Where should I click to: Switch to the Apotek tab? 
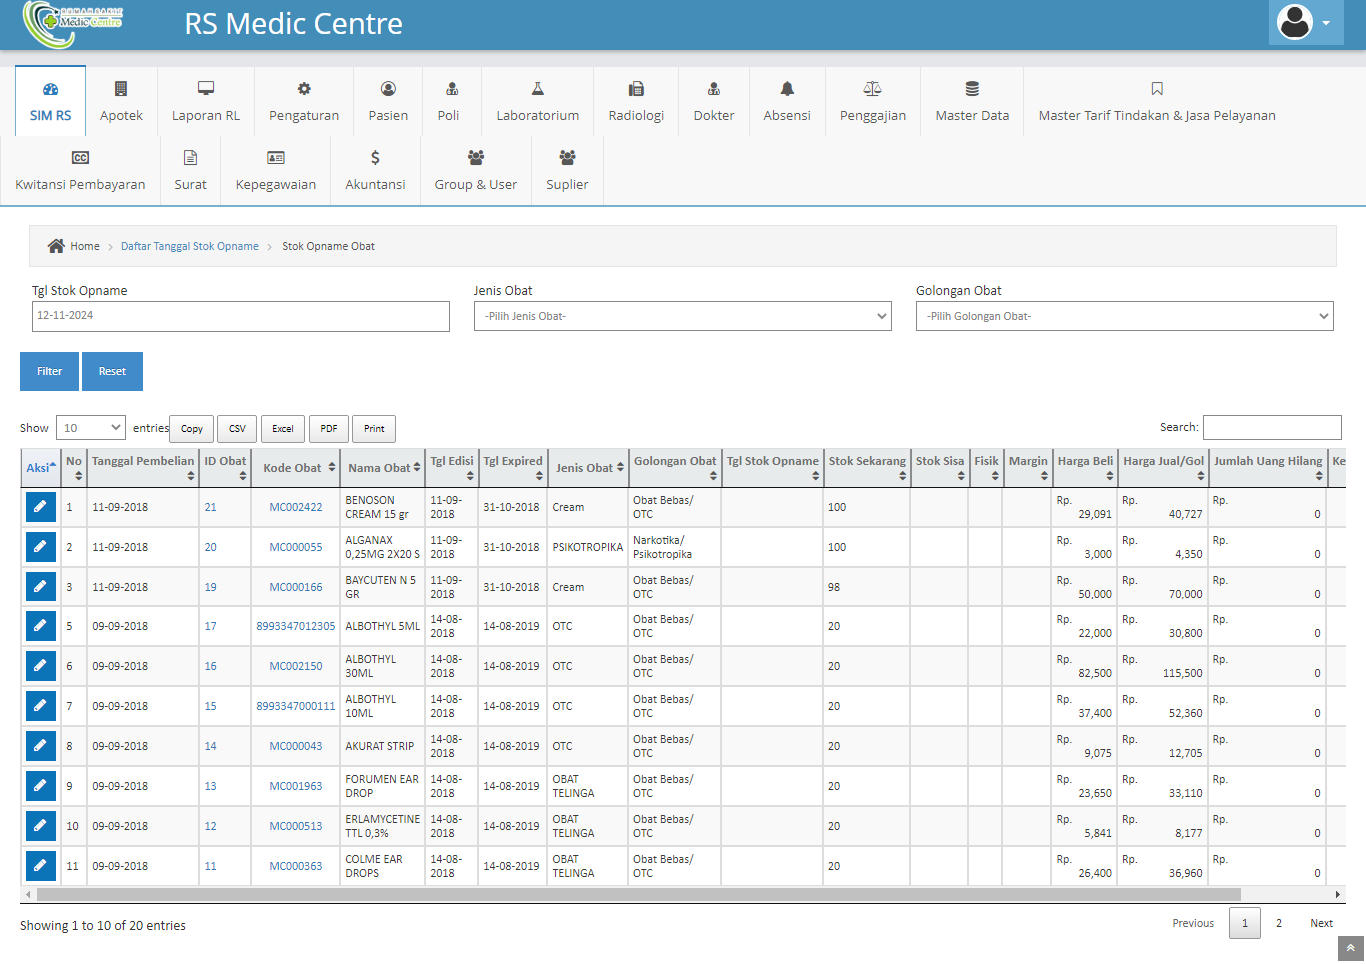pos(121,101)
